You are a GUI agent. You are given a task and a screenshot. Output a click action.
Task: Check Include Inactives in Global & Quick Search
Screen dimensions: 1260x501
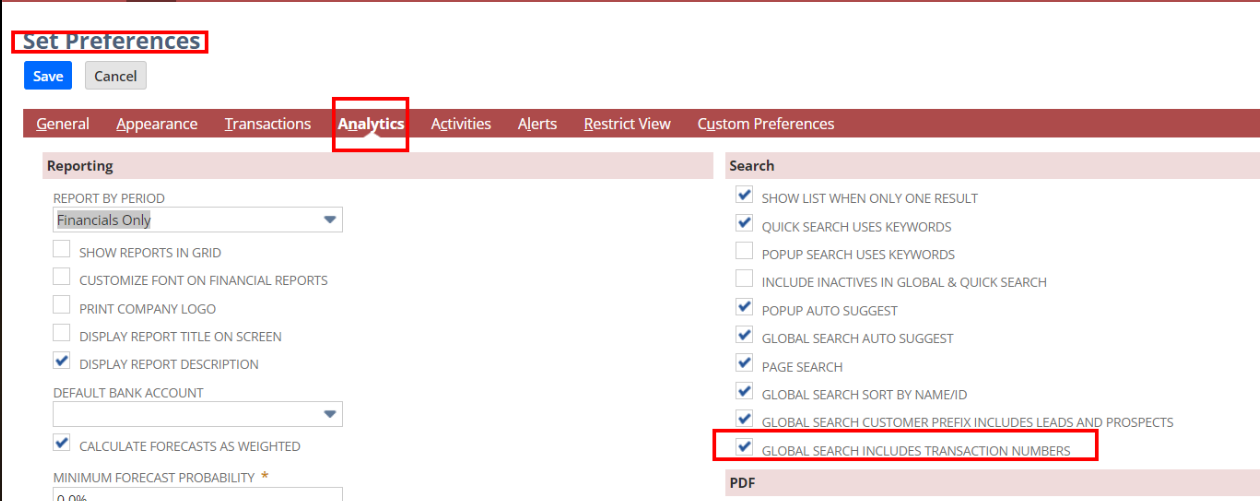pyautogui.click(x=744, y=280)
